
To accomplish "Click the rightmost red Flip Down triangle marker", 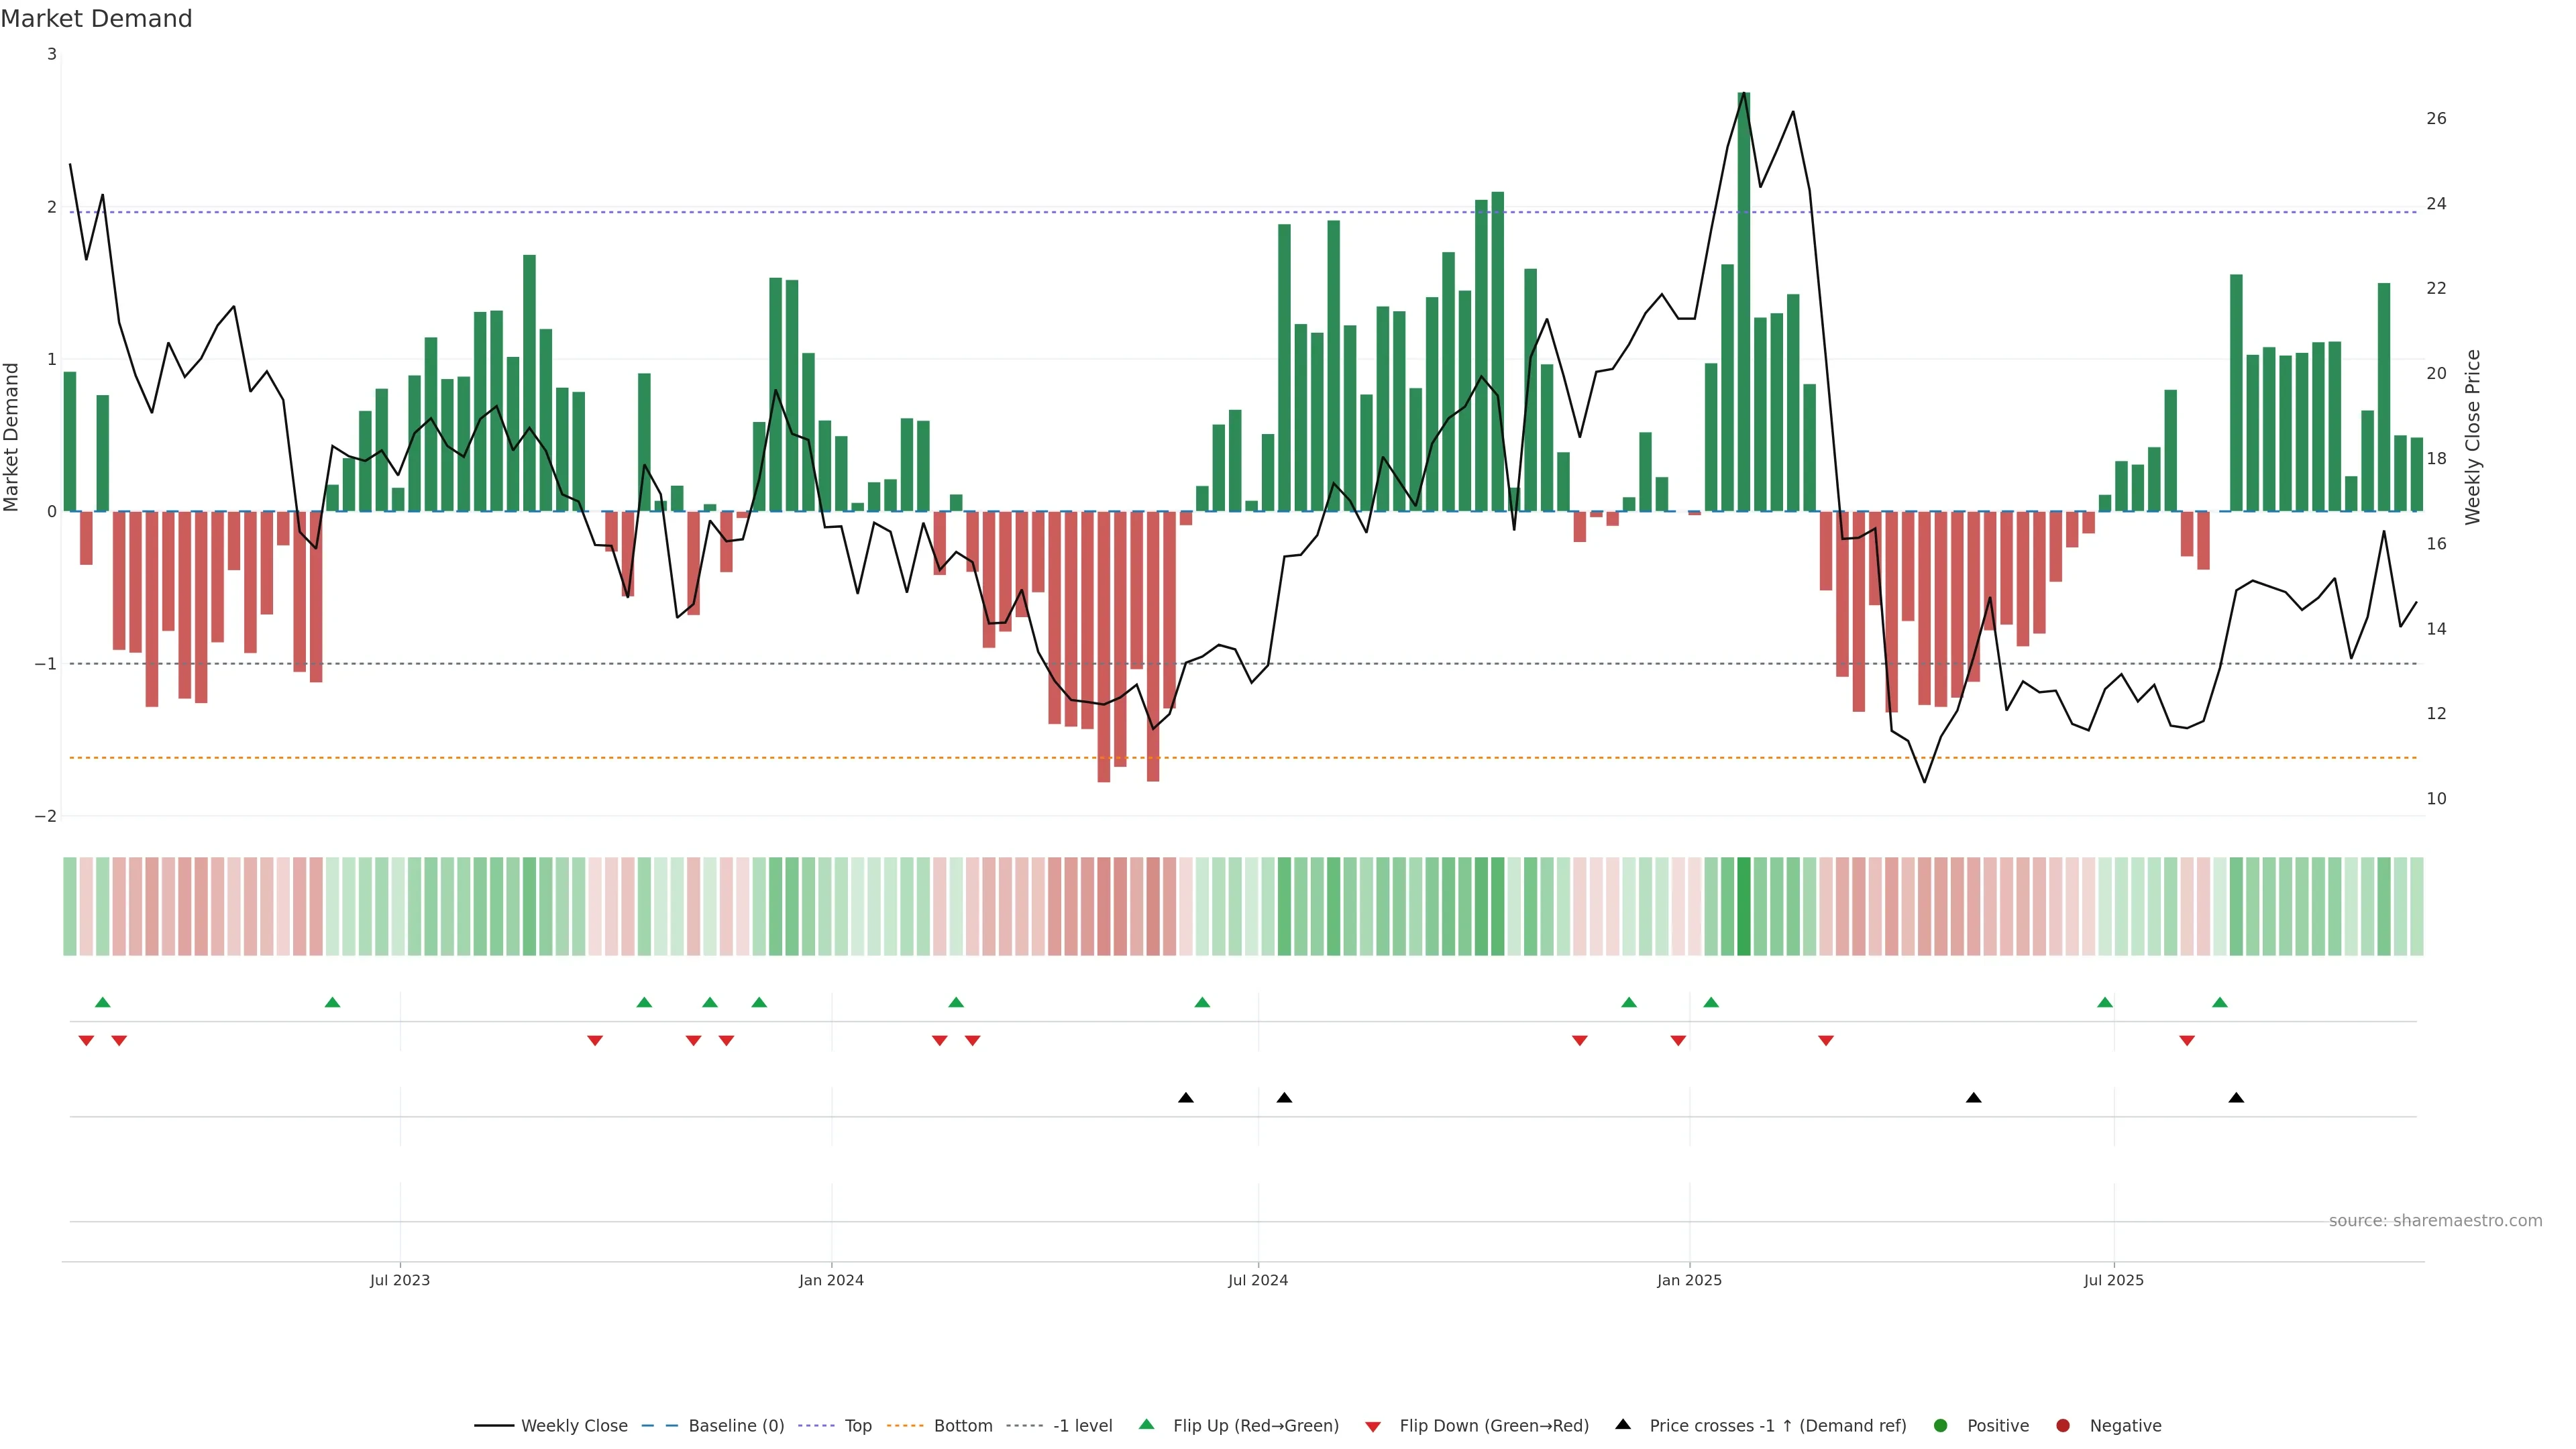I will pos(2187,1041).
